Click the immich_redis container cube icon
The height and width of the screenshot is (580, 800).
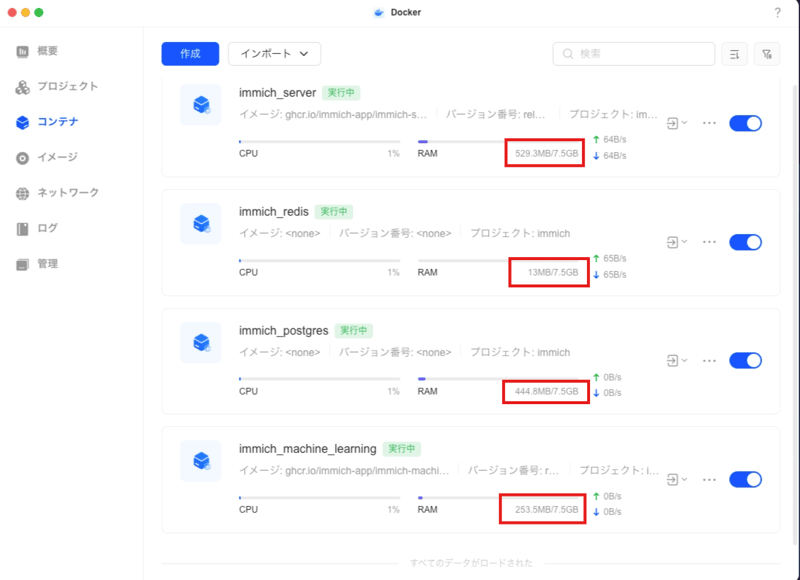pos(201,223)
